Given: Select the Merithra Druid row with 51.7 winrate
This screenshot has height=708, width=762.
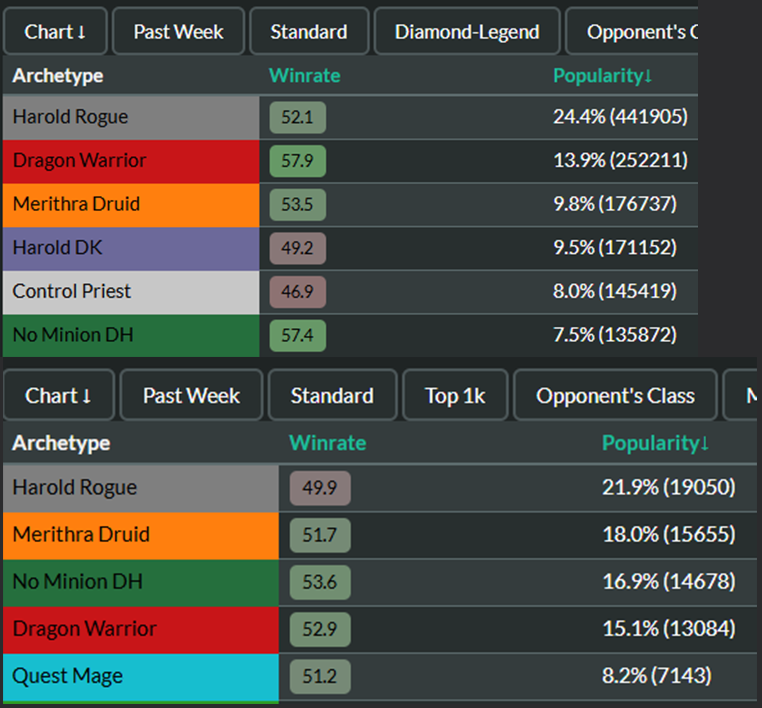Looking at the screenshot, I should [380, 535].
